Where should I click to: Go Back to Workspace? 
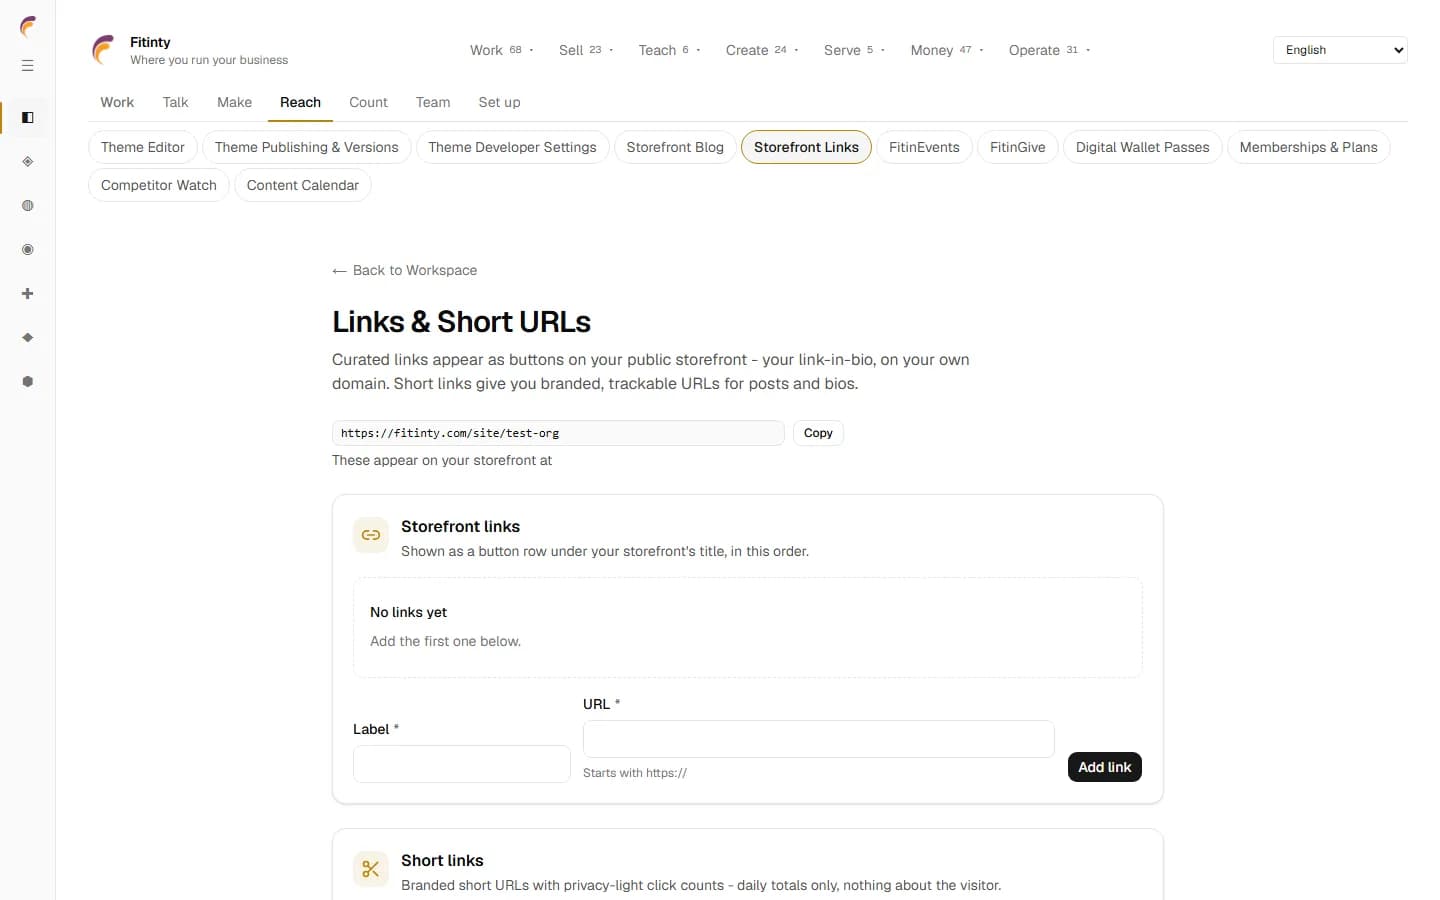click(405, 270)
